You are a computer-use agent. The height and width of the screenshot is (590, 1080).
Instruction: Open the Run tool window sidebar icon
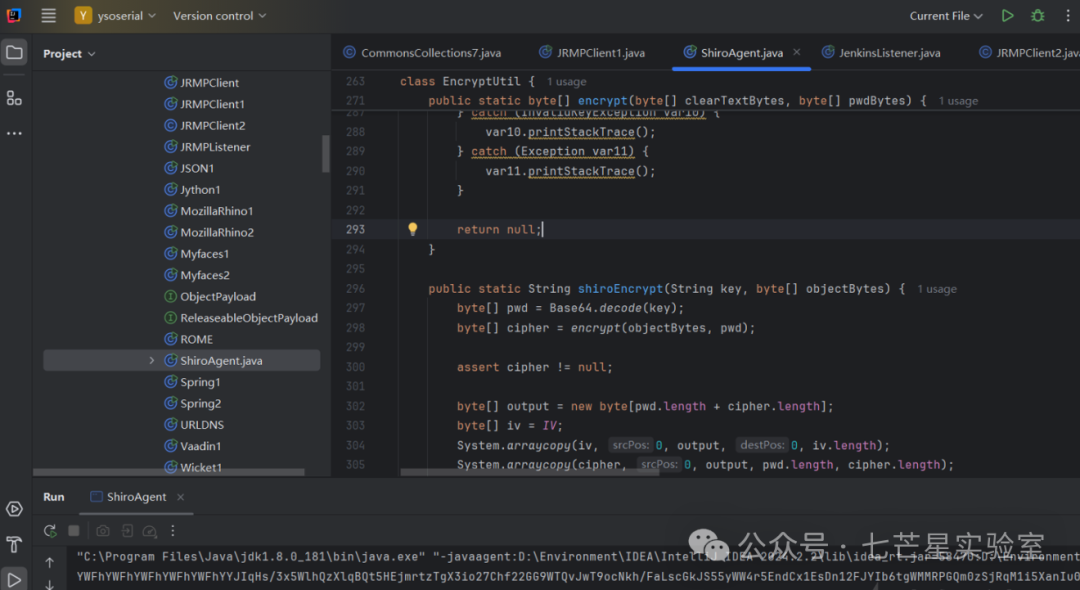tap(14, 578)
